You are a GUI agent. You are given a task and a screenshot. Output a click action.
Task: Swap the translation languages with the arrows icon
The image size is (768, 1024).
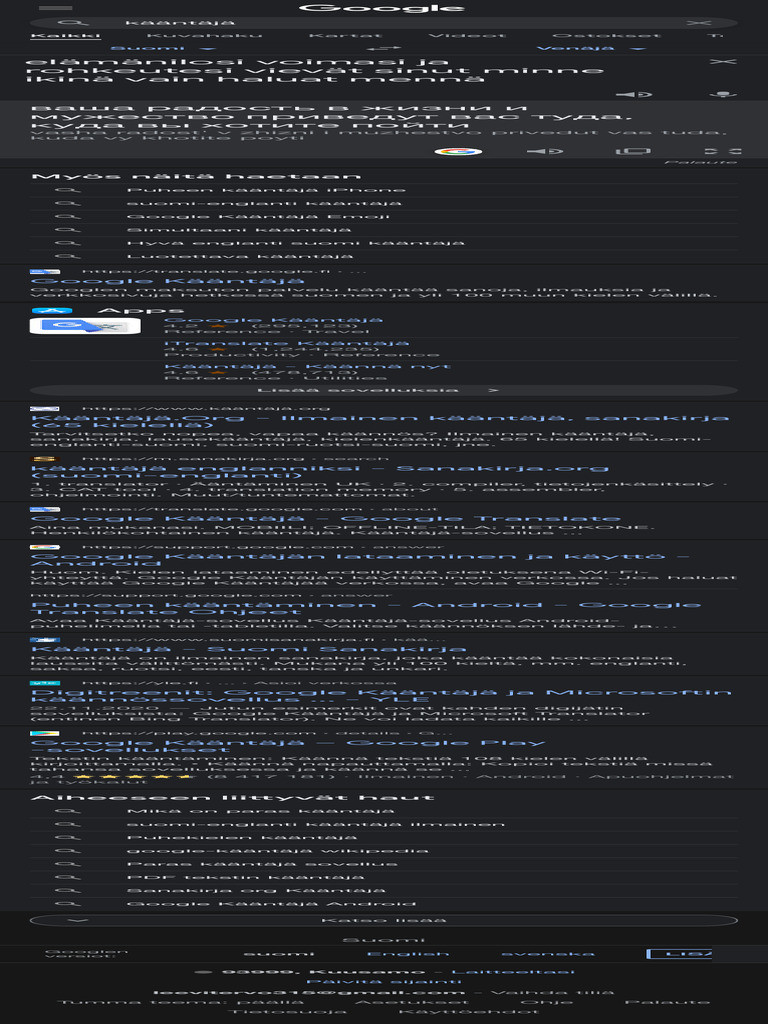(383, 48)
